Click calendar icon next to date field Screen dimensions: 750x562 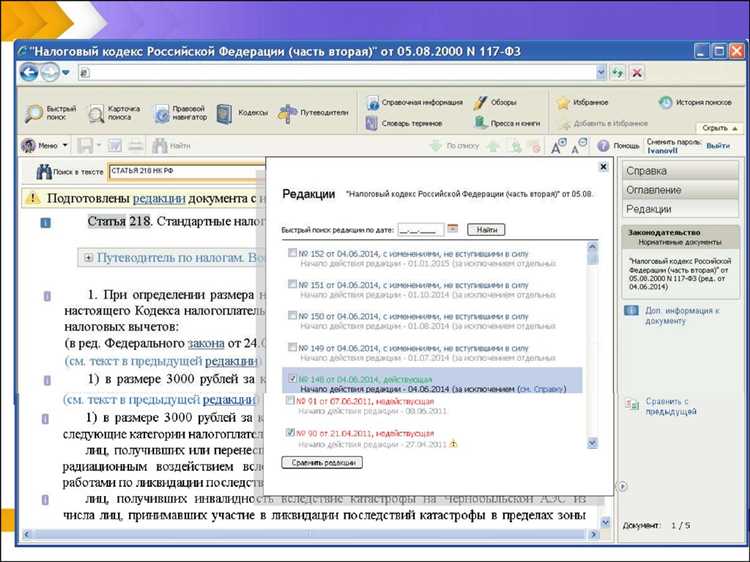click(452, 229)
